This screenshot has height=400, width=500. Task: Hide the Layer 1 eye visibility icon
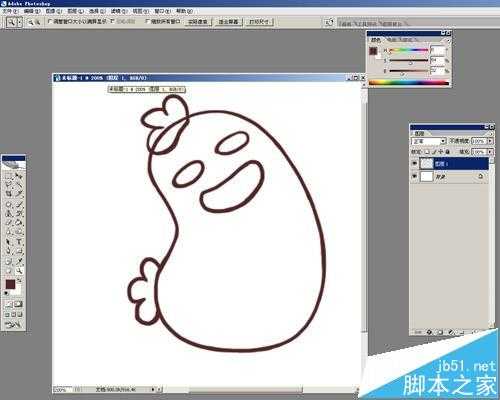pyautogui.click(x=414, y=163)
